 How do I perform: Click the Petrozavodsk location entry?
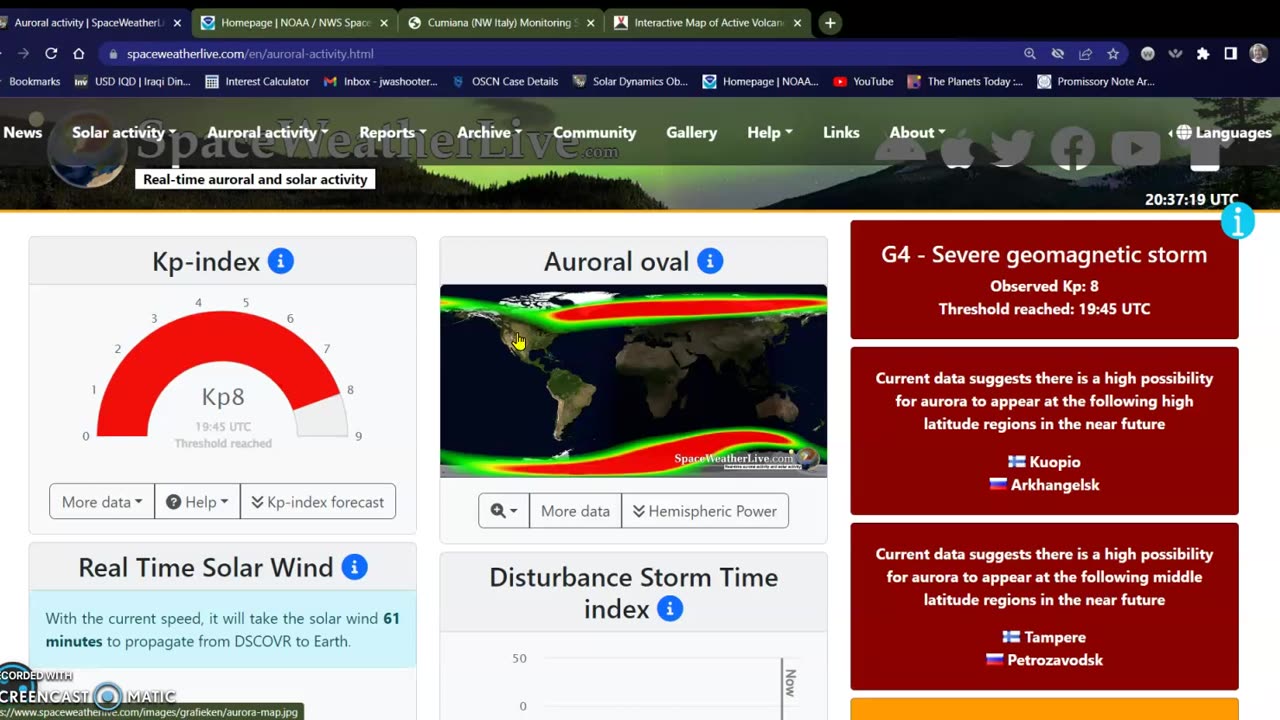click(x=1044, y=660)
